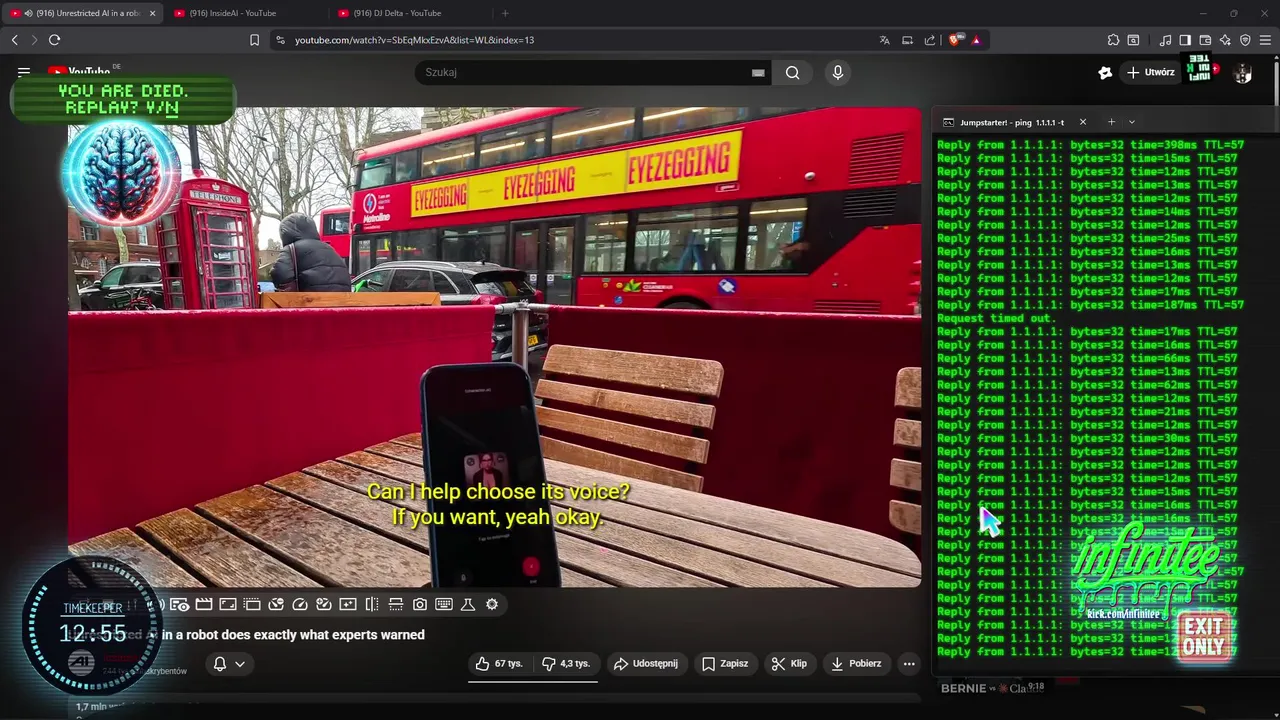
Task: Click the music note playlist icon
Action: (1165, 40)
